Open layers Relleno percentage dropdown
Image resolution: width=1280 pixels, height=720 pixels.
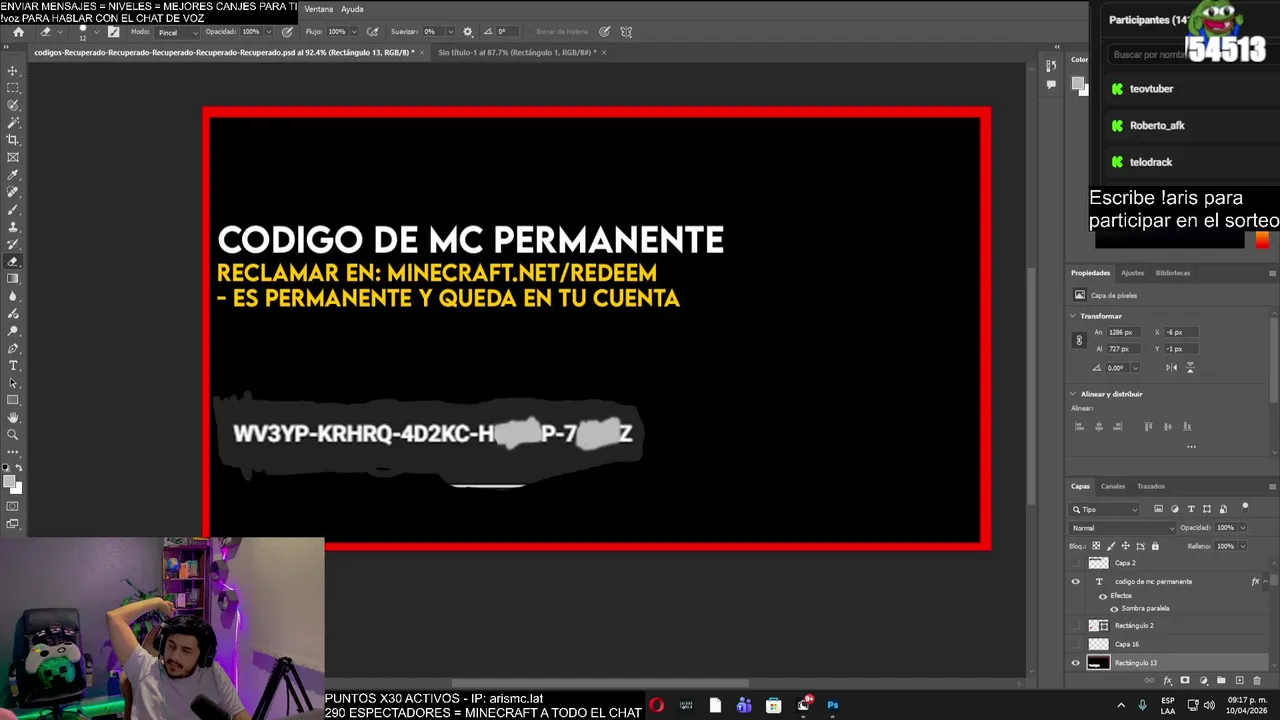[1243, 546]
